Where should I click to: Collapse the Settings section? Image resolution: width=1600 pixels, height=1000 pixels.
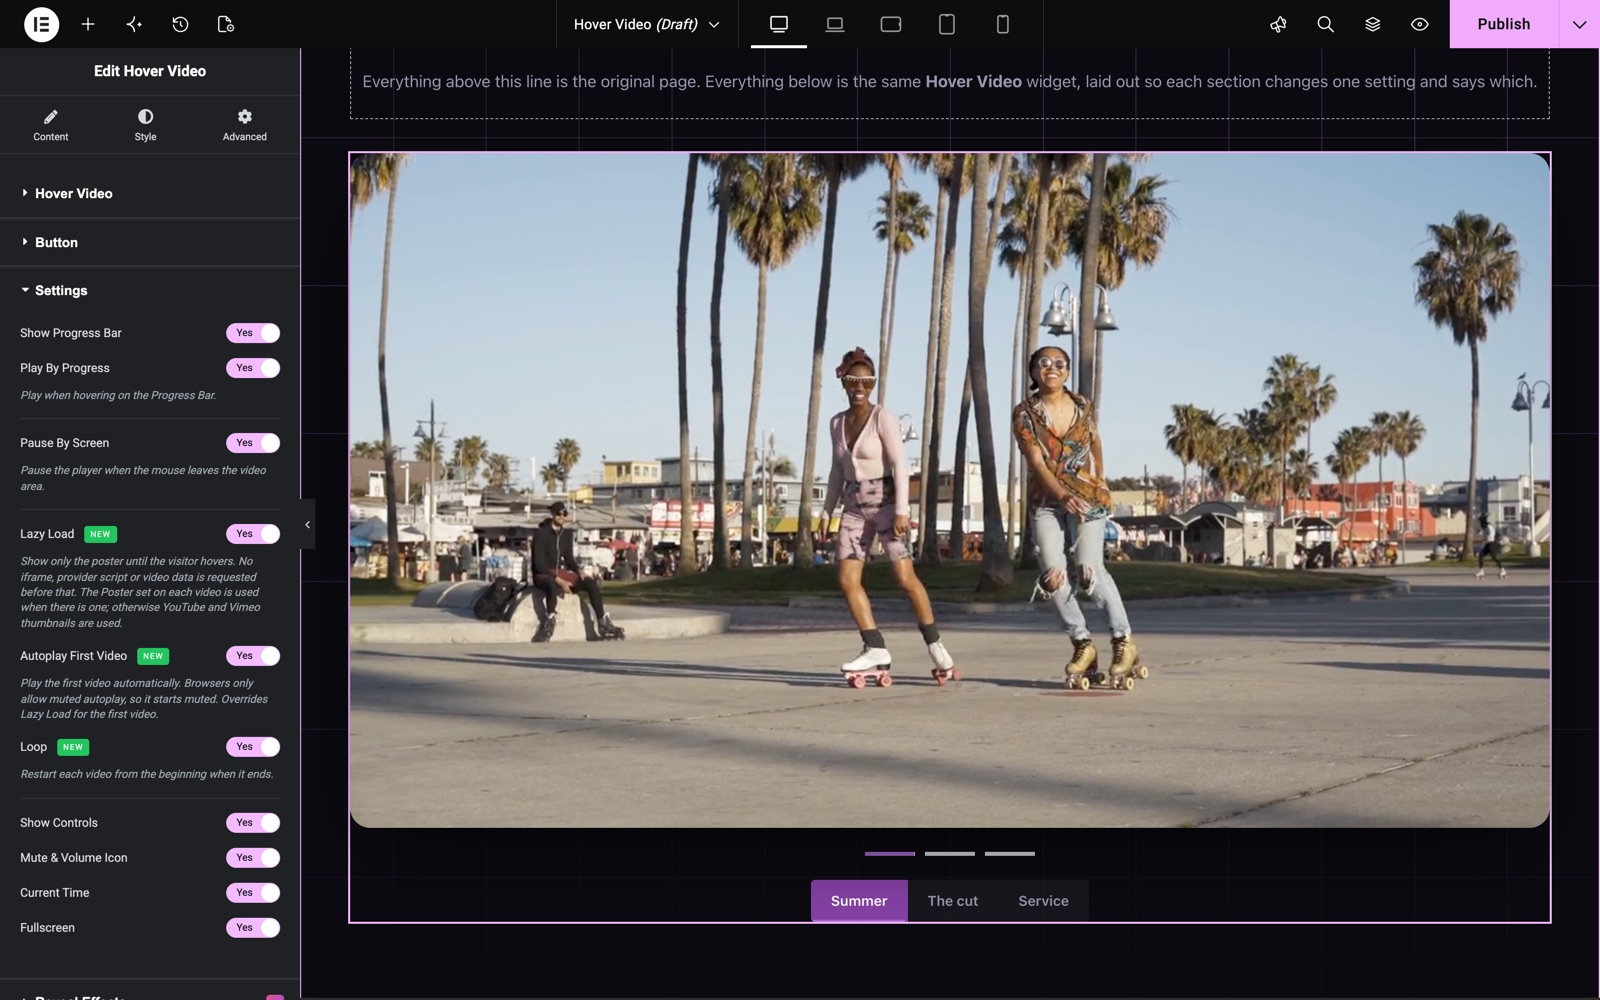[x=150, y=290]
